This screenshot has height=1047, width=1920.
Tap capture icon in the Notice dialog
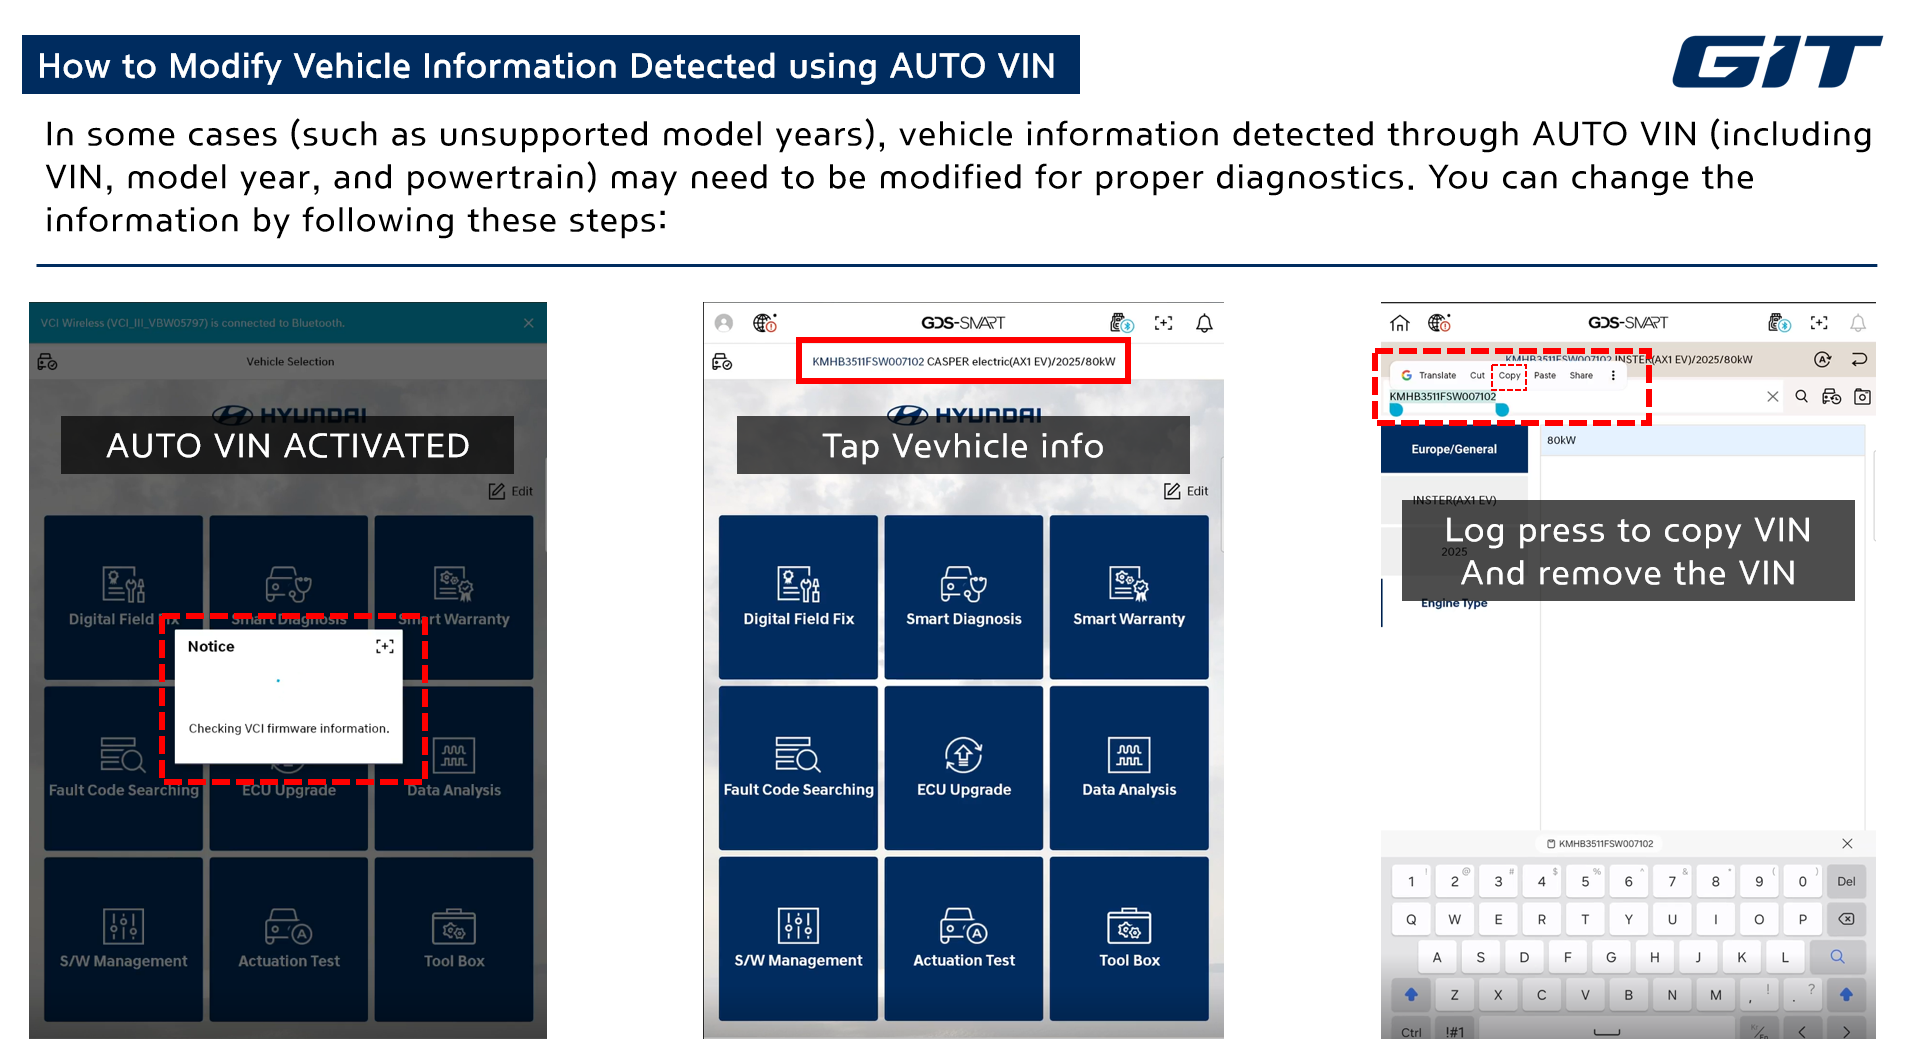(x=385, y=647)
